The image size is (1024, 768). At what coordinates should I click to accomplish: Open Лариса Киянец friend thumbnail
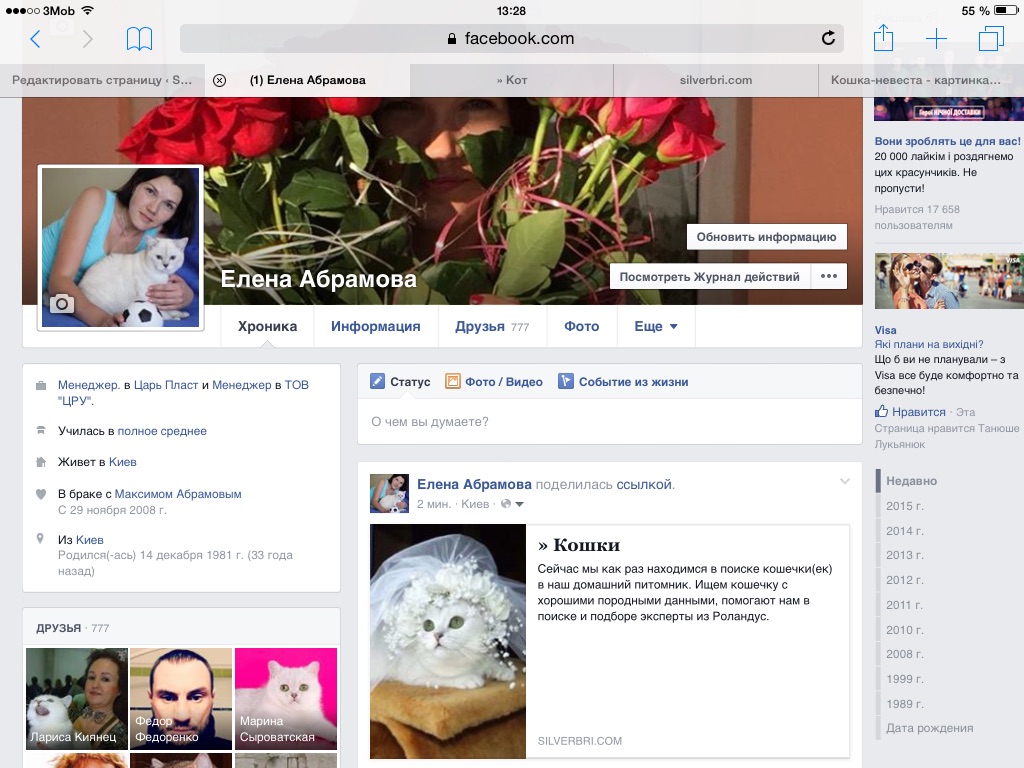[77, 699]
